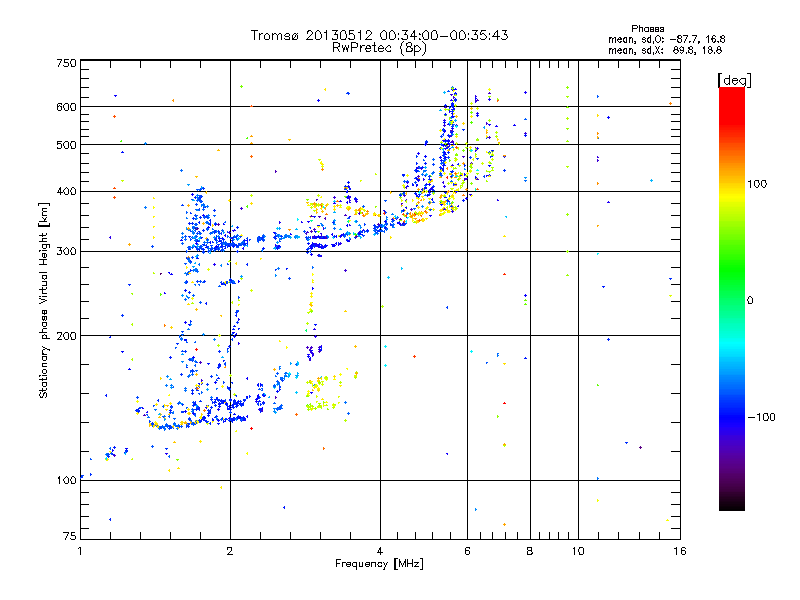
Task: Click the '4' x-axis tick label
Action: [380, 551]
